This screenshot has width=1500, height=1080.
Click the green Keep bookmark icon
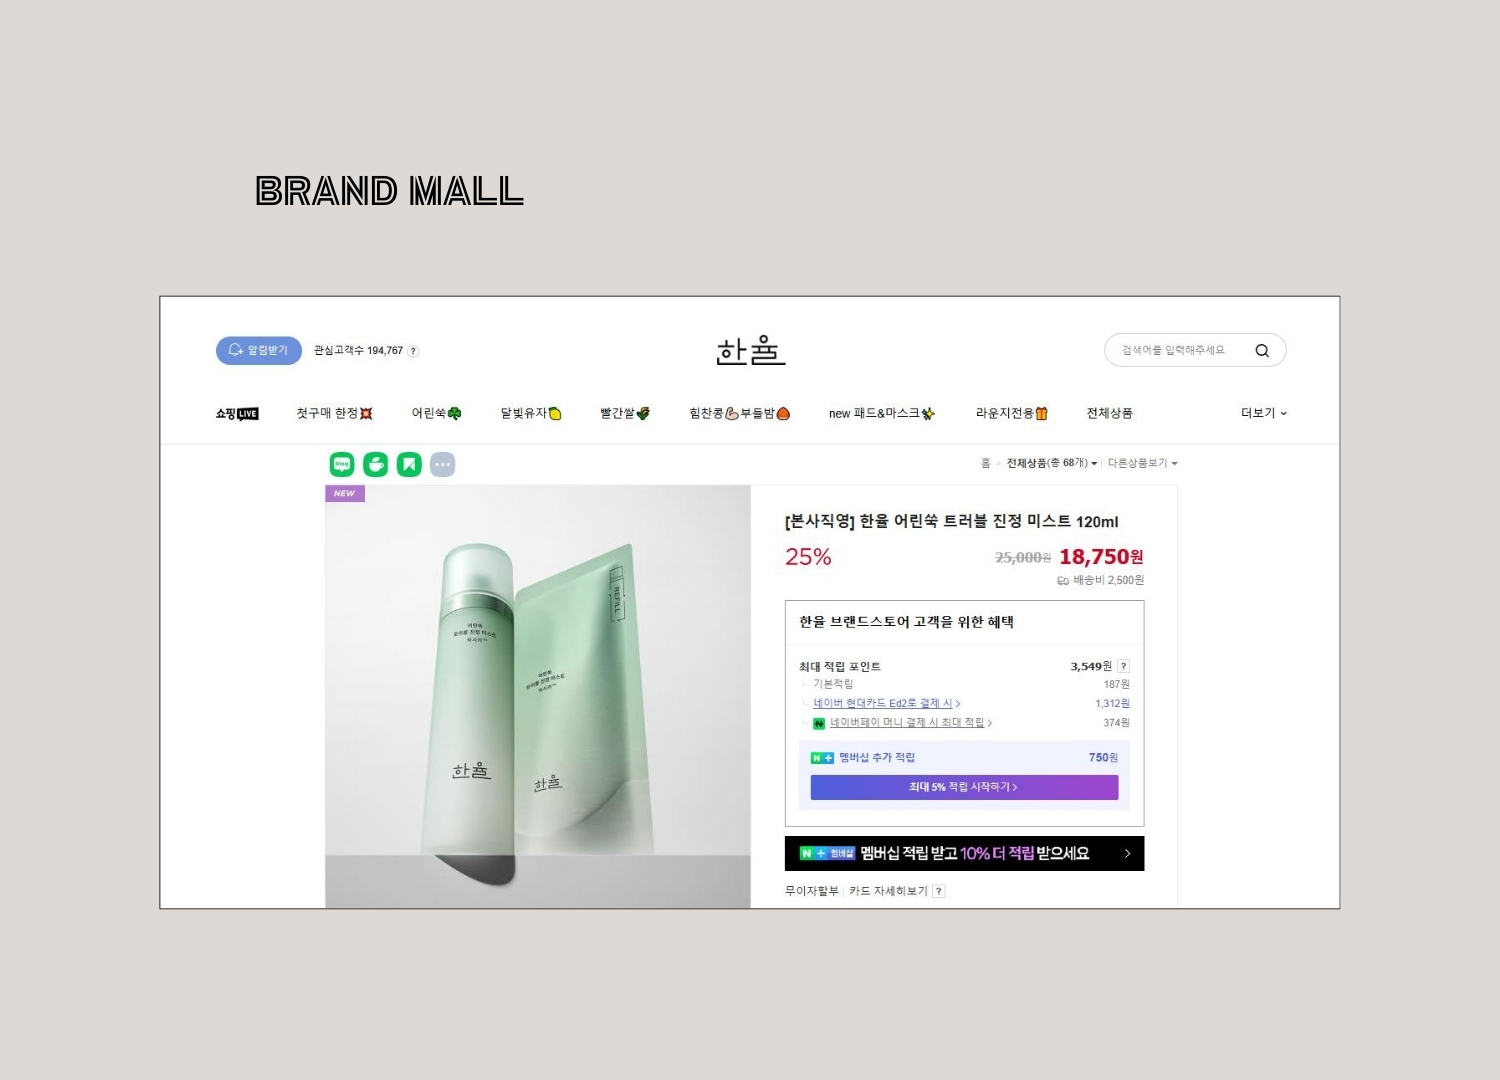coord(409,464)
